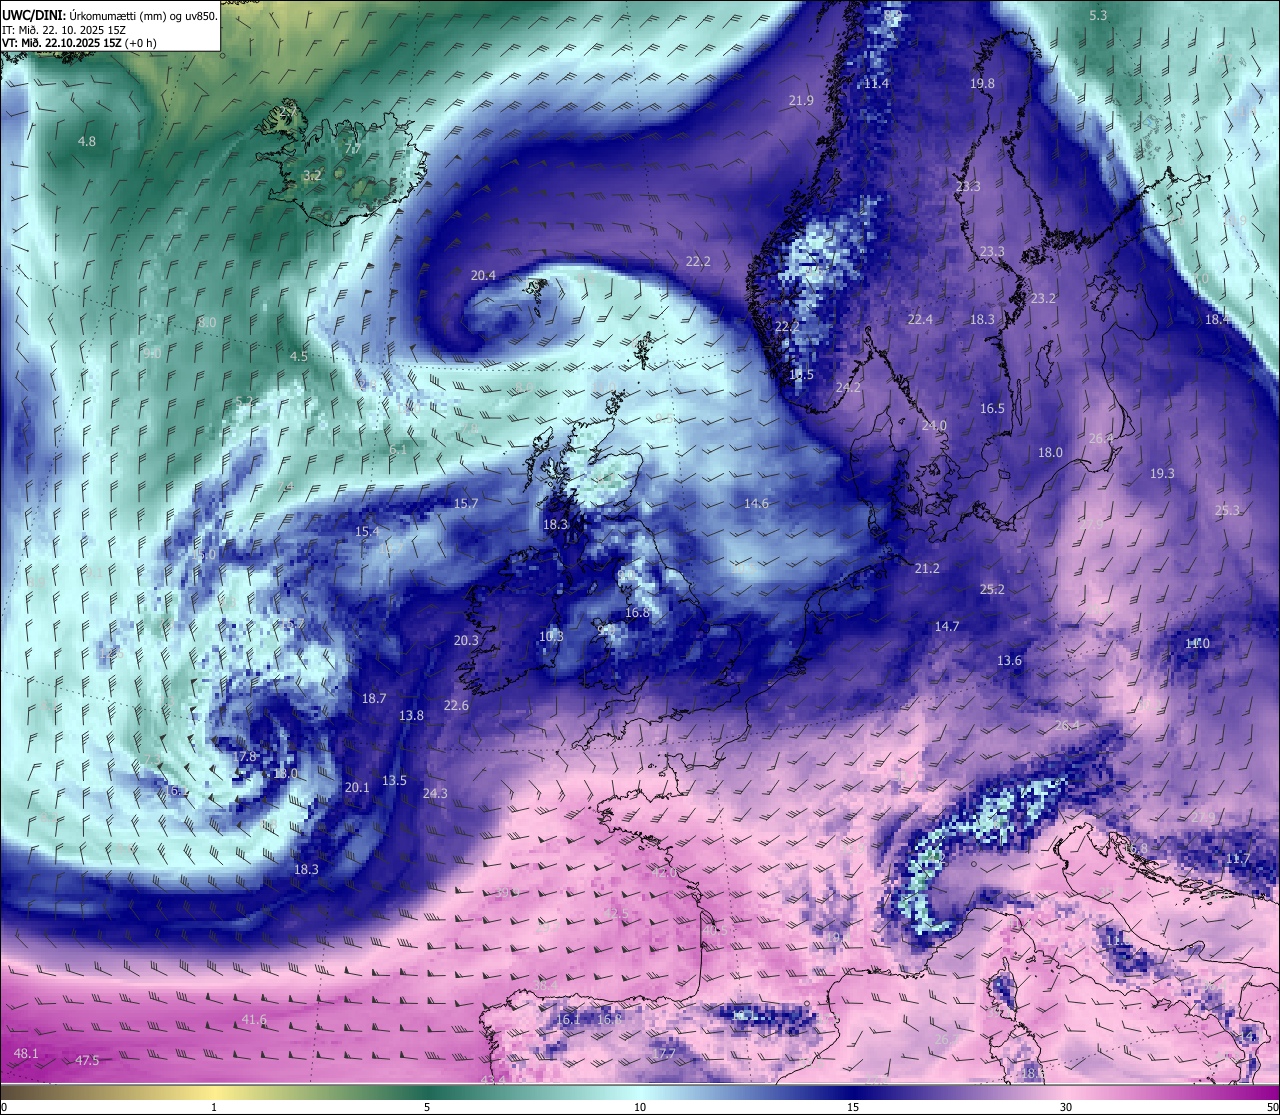This screenshot has width=1280, height=1115.
Task: Click the 18.7 value label
Action: (x=374, y=699)
